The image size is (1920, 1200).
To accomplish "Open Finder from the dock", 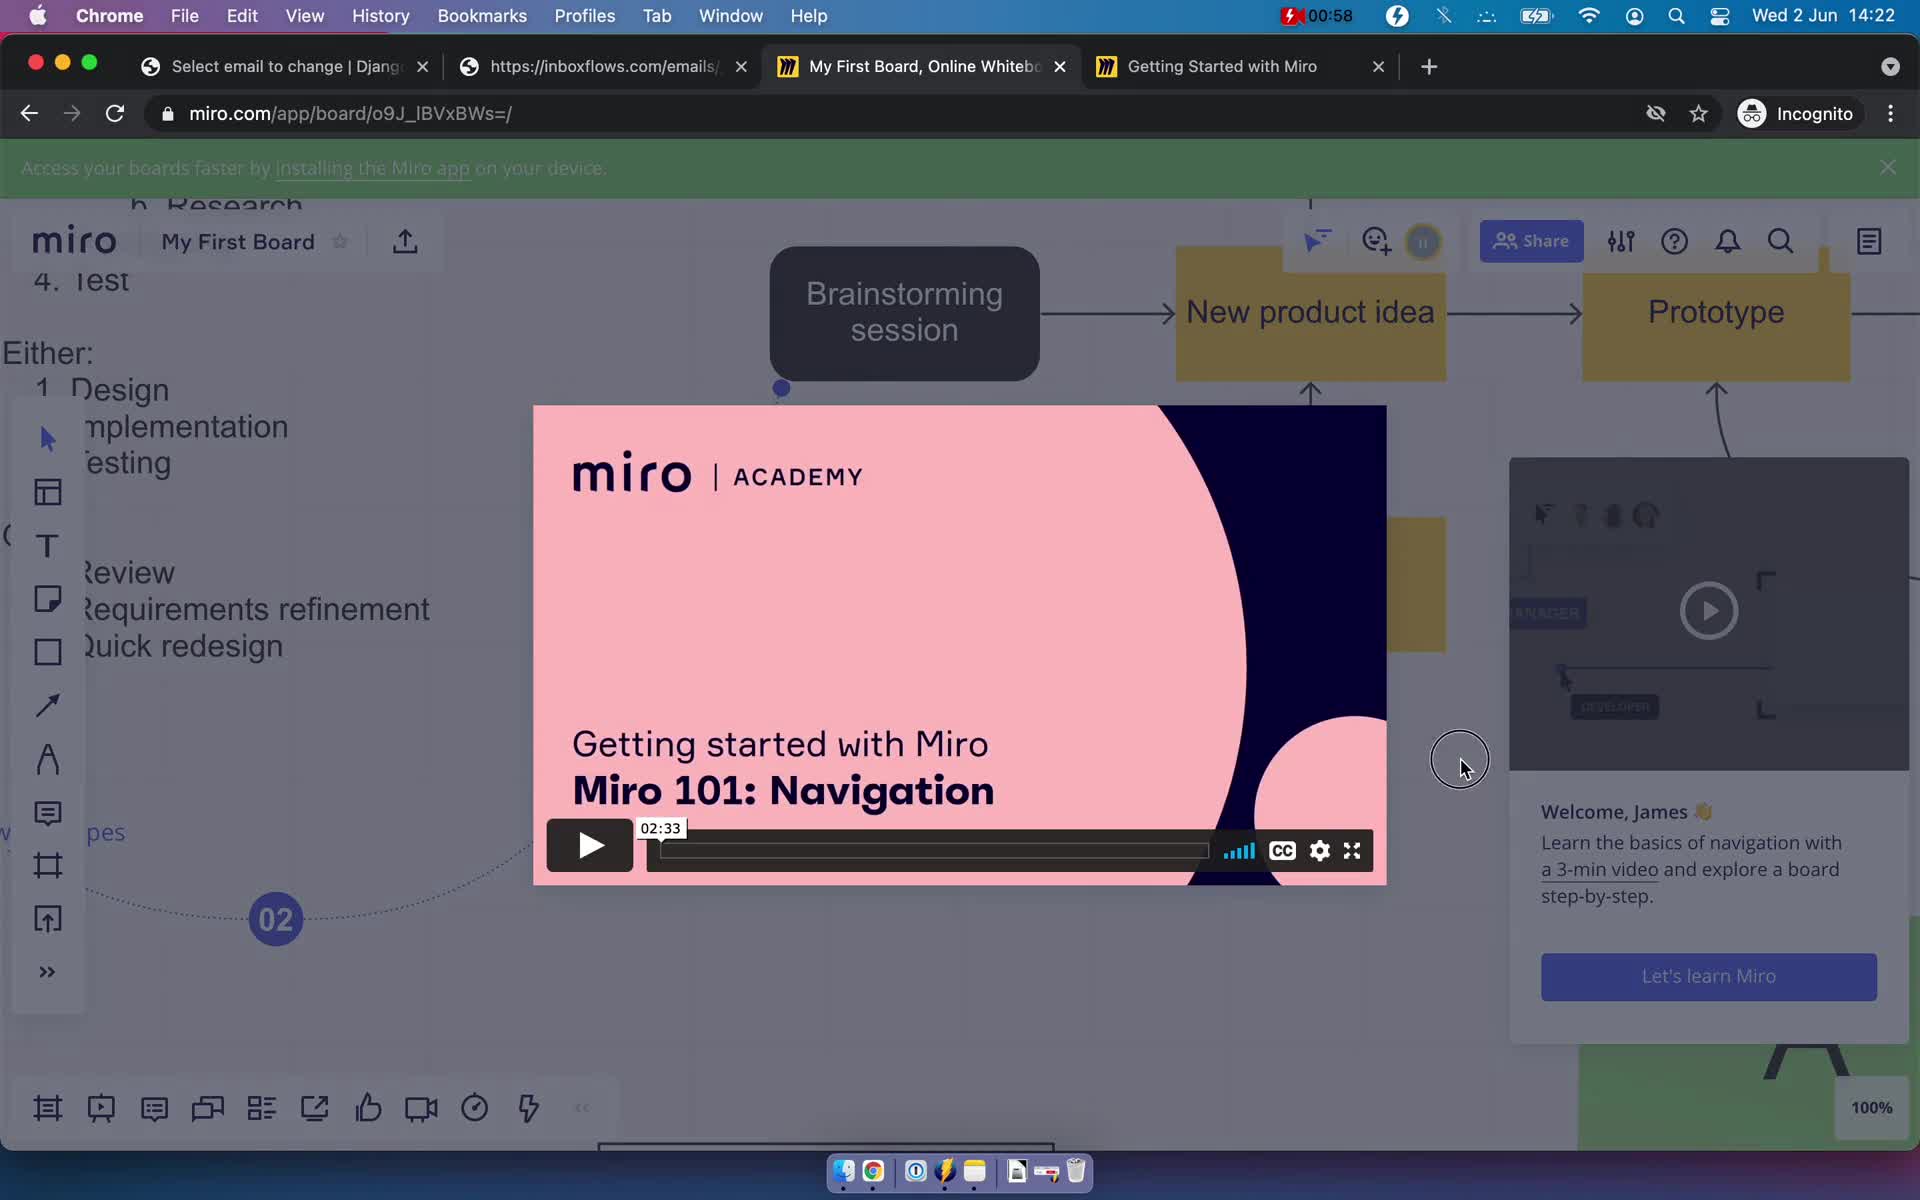I will click(x=844, y=1171).
